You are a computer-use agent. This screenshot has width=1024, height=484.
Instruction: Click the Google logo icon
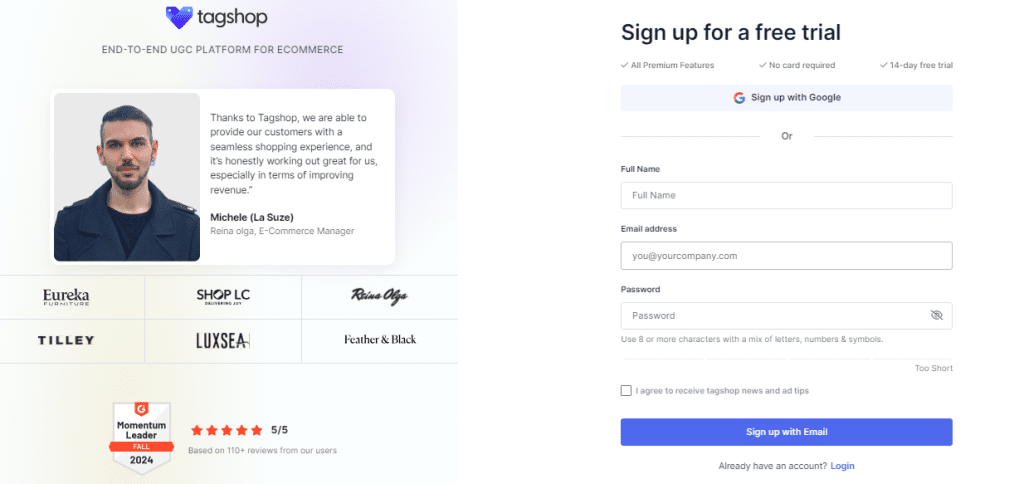click(739, 98)
